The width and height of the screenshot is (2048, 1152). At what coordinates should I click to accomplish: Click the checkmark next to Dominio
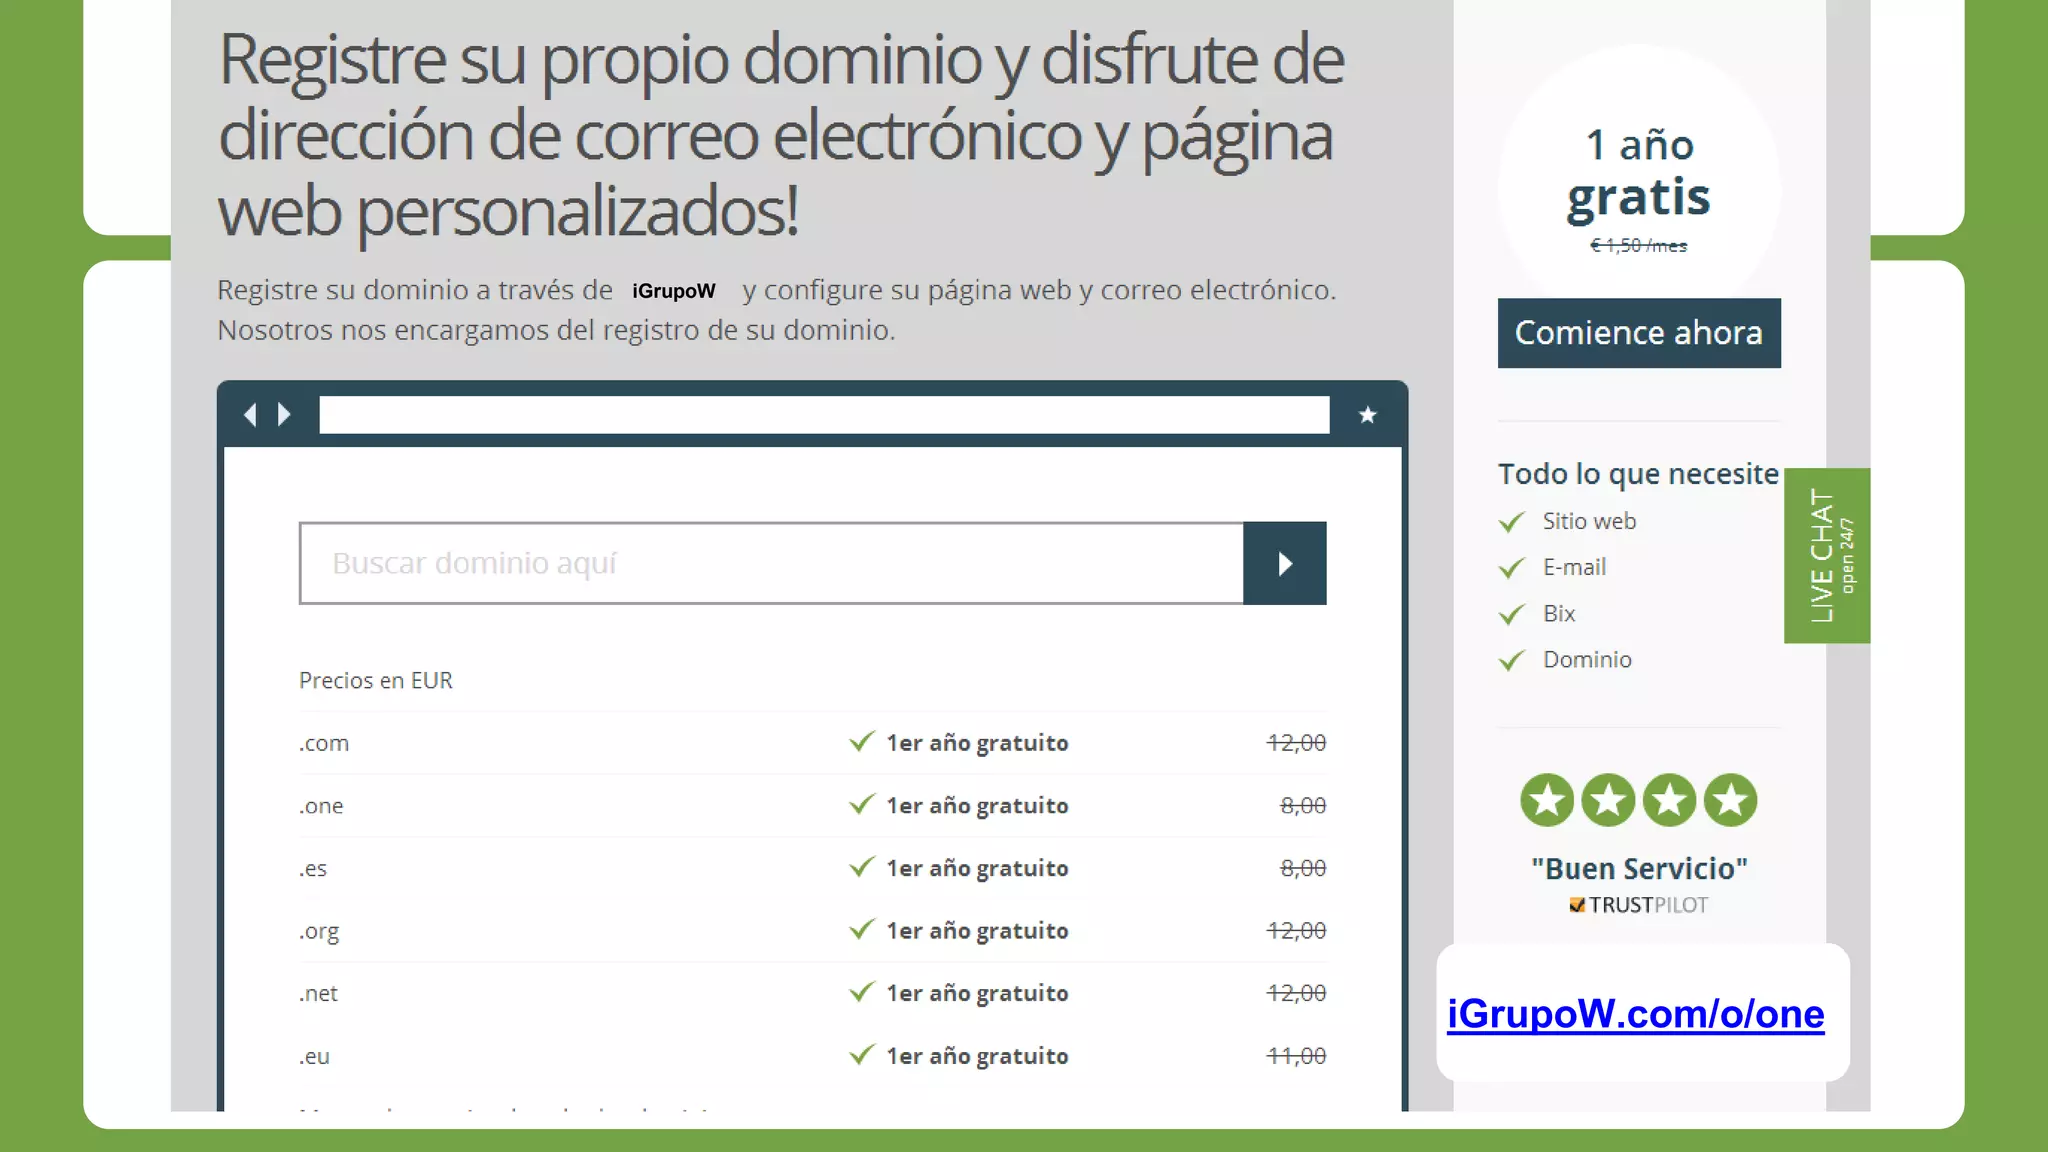[x=1512, y=660]
